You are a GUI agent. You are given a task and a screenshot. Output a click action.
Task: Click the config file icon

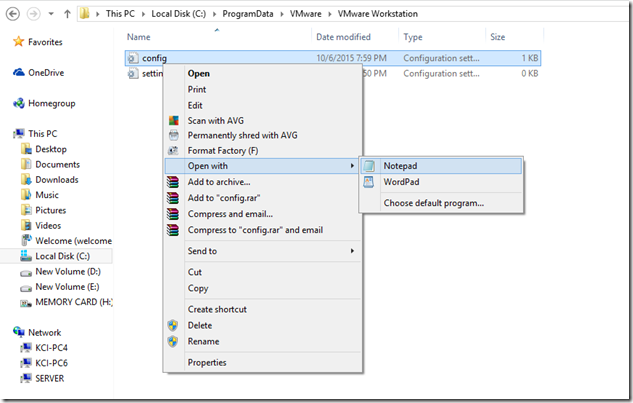point(133,58)
